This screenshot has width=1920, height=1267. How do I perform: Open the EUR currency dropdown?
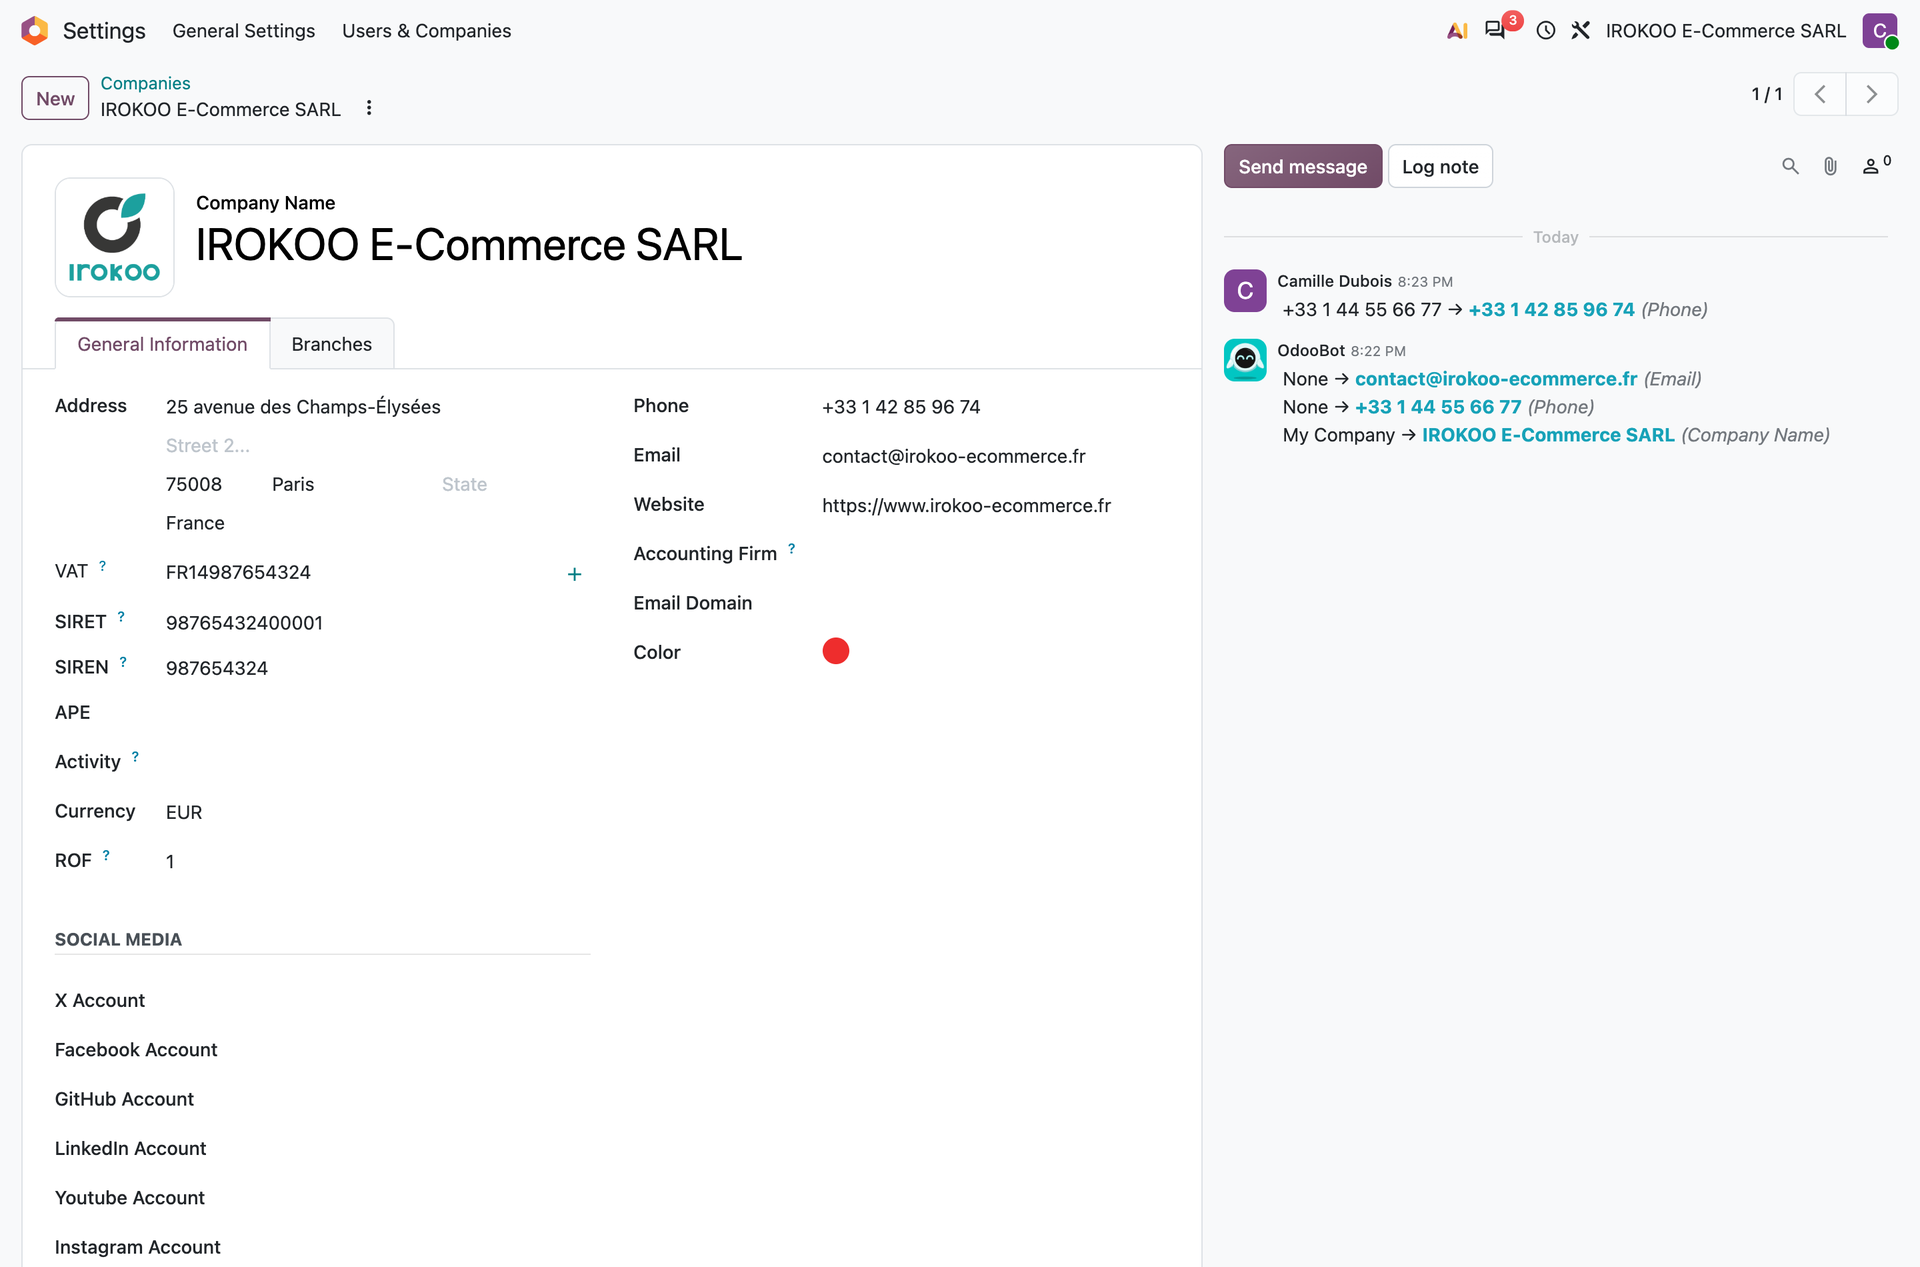(375, 812)
